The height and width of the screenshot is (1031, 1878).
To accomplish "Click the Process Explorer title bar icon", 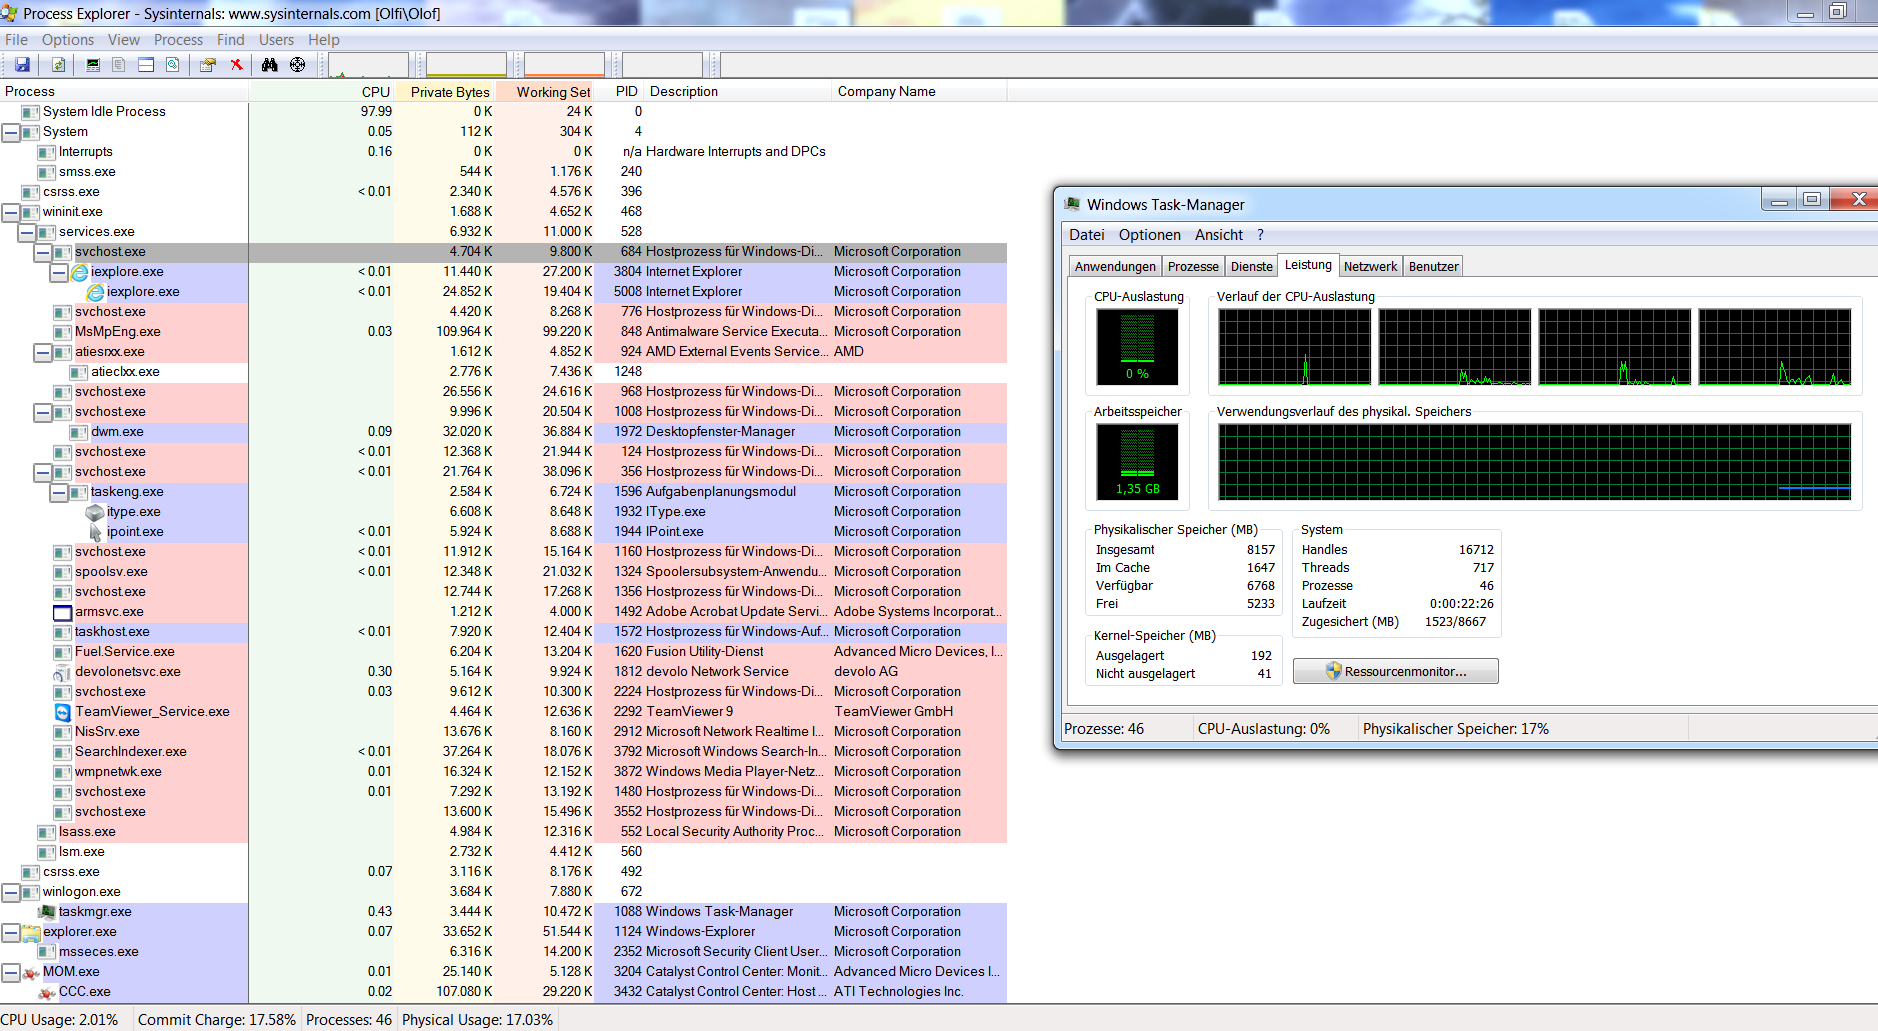I will (9, 13).
